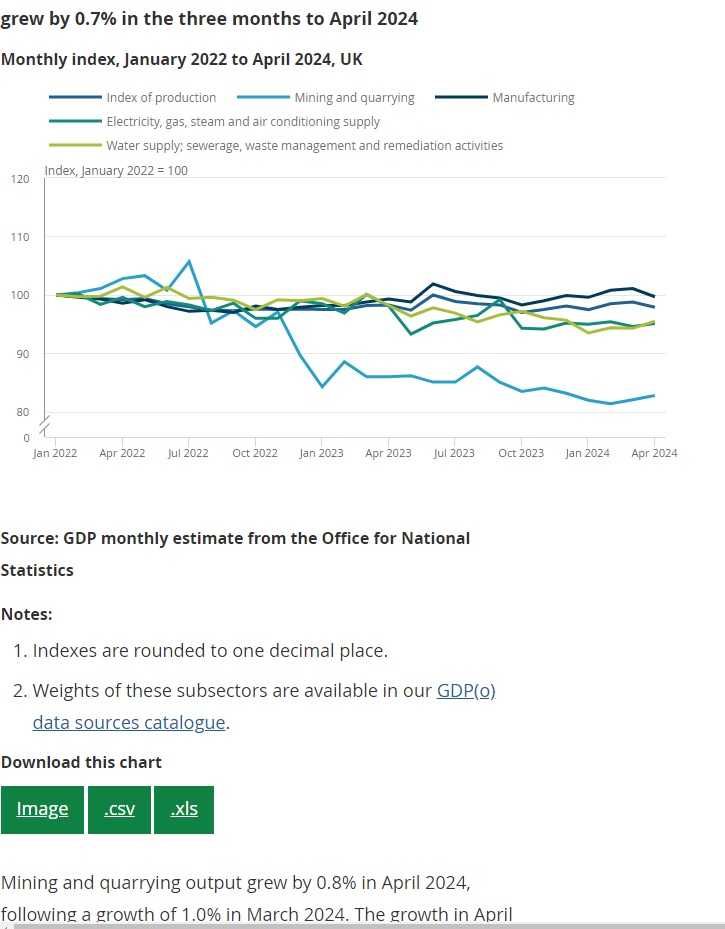Click horizontal scrollbar at page bottom
The width and height of the screenshot is (725, 929).
[362, 926]
